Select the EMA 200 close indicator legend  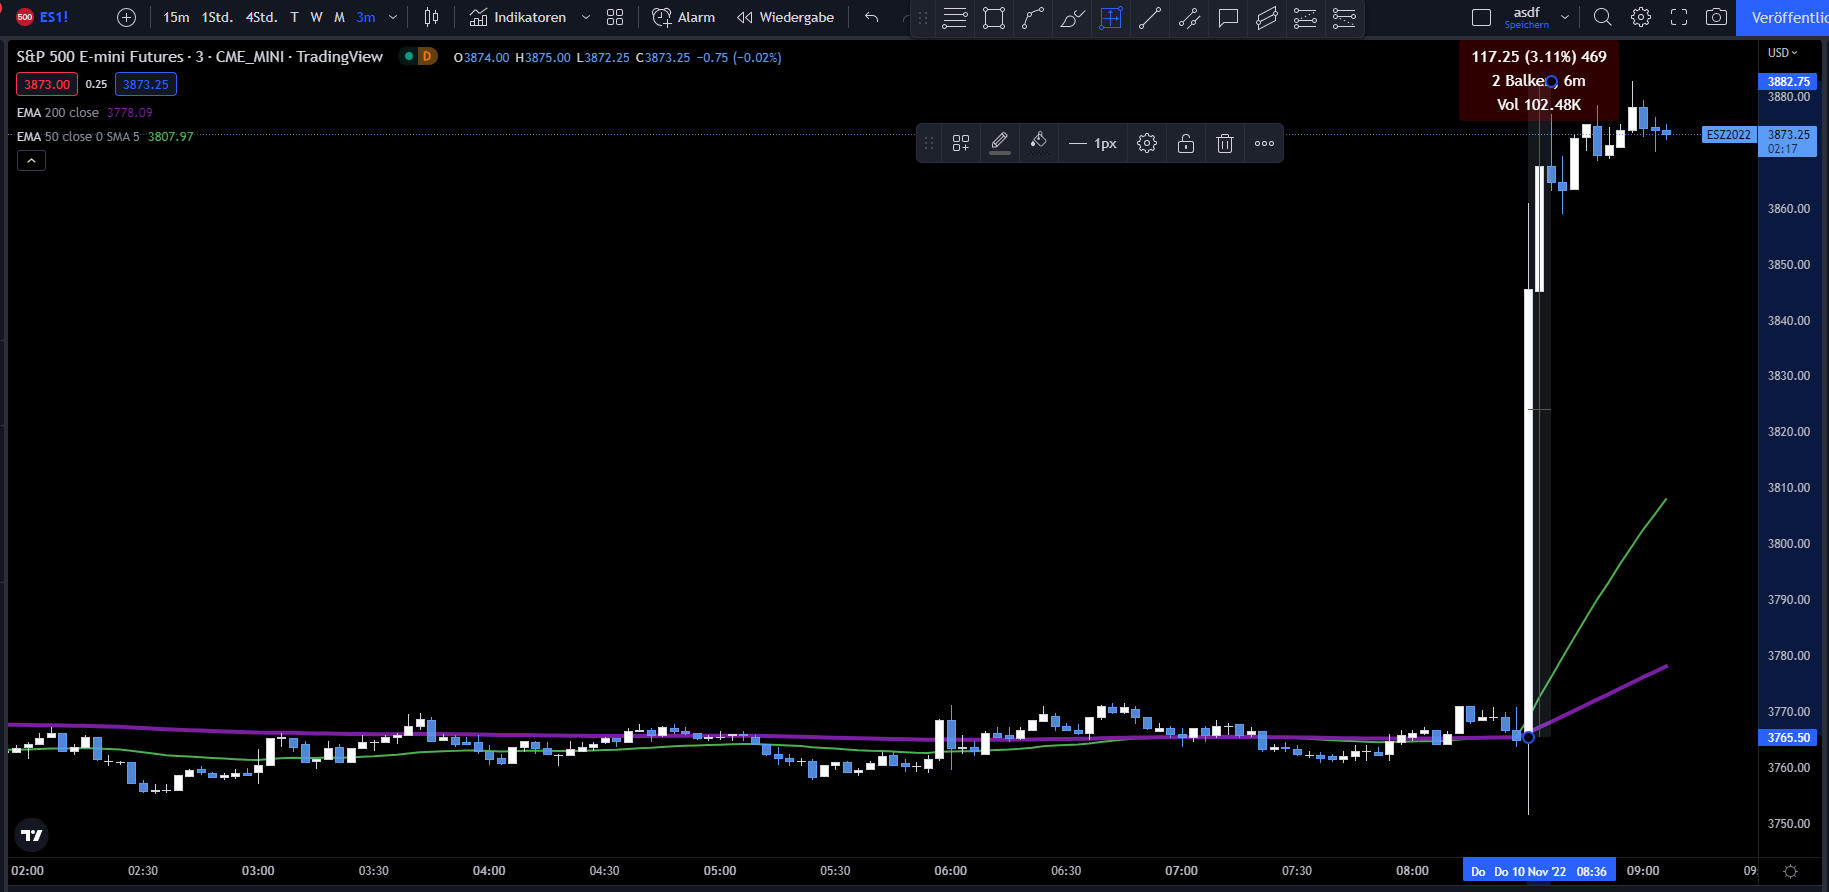(x=58, y=113)
